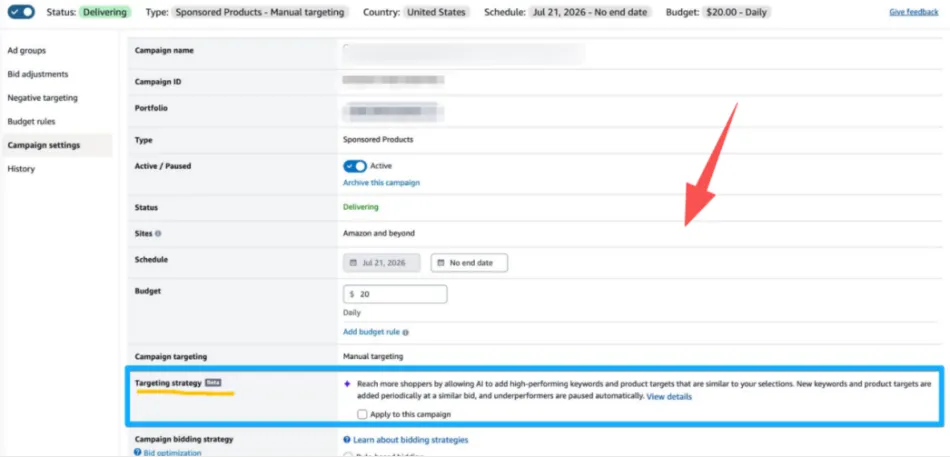Viewport: 950px width, 457px height.
Task: Go to the Budget rules section
Action: (x=32, y=122)
